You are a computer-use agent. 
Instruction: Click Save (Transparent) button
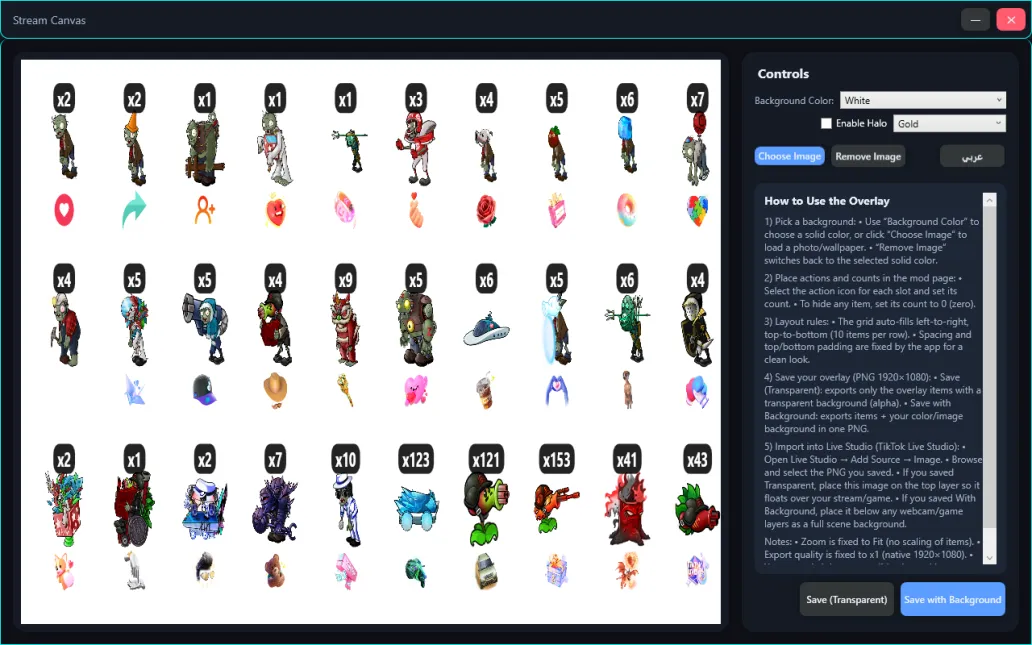click(846, 600)
